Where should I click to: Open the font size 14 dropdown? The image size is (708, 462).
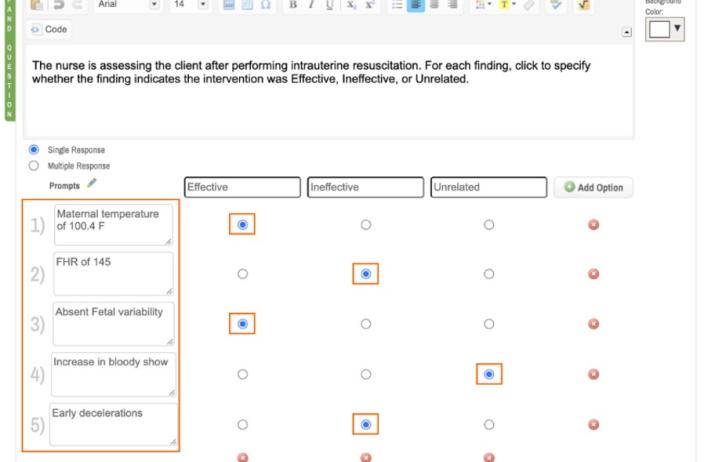tap(189, 5)
